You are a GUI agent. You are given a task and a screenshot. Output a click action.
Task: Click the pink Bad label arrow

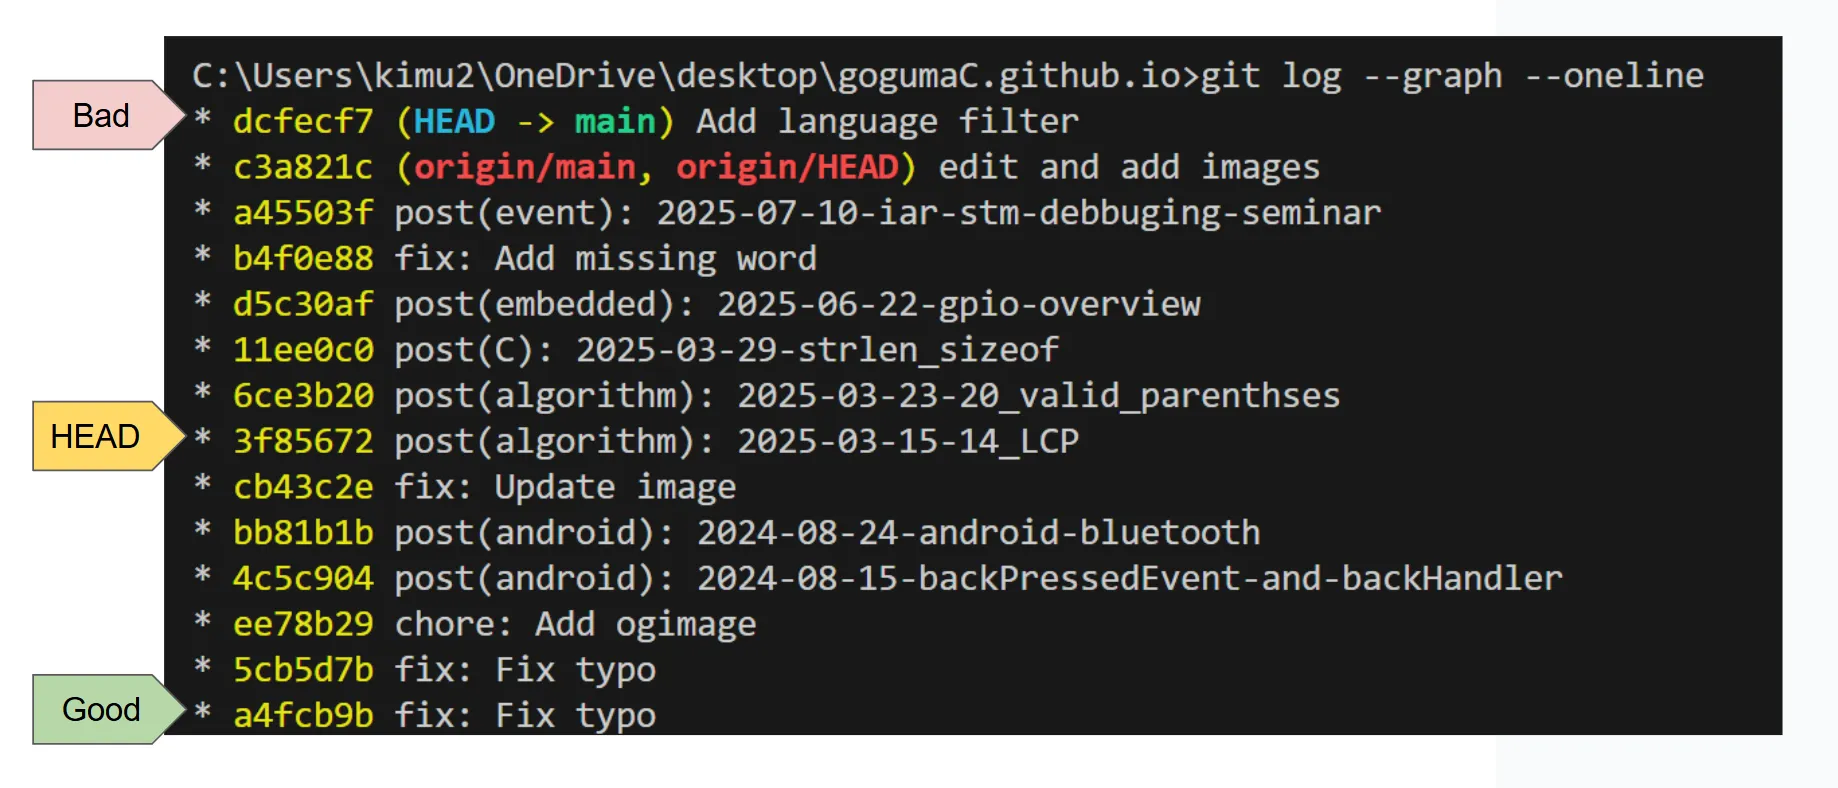click(109, 115)
